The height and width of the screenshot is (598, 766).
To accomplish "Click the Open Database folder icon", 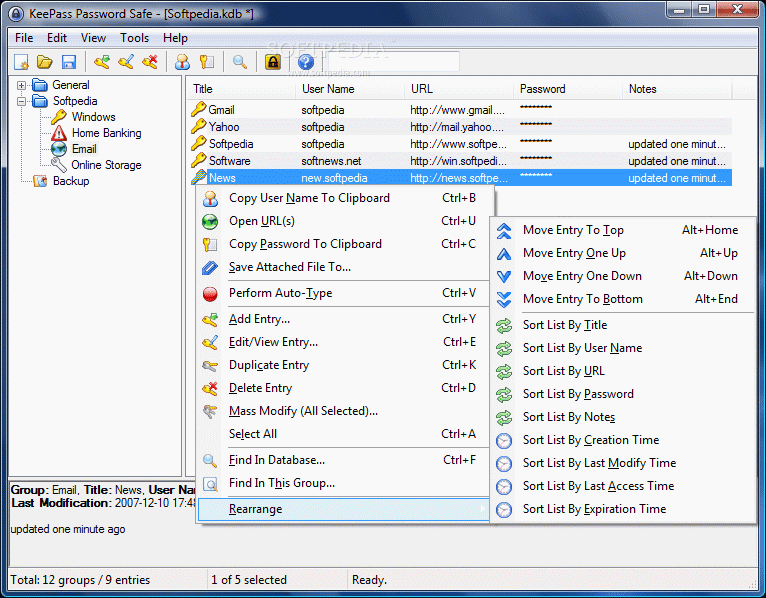I will 44,62.
